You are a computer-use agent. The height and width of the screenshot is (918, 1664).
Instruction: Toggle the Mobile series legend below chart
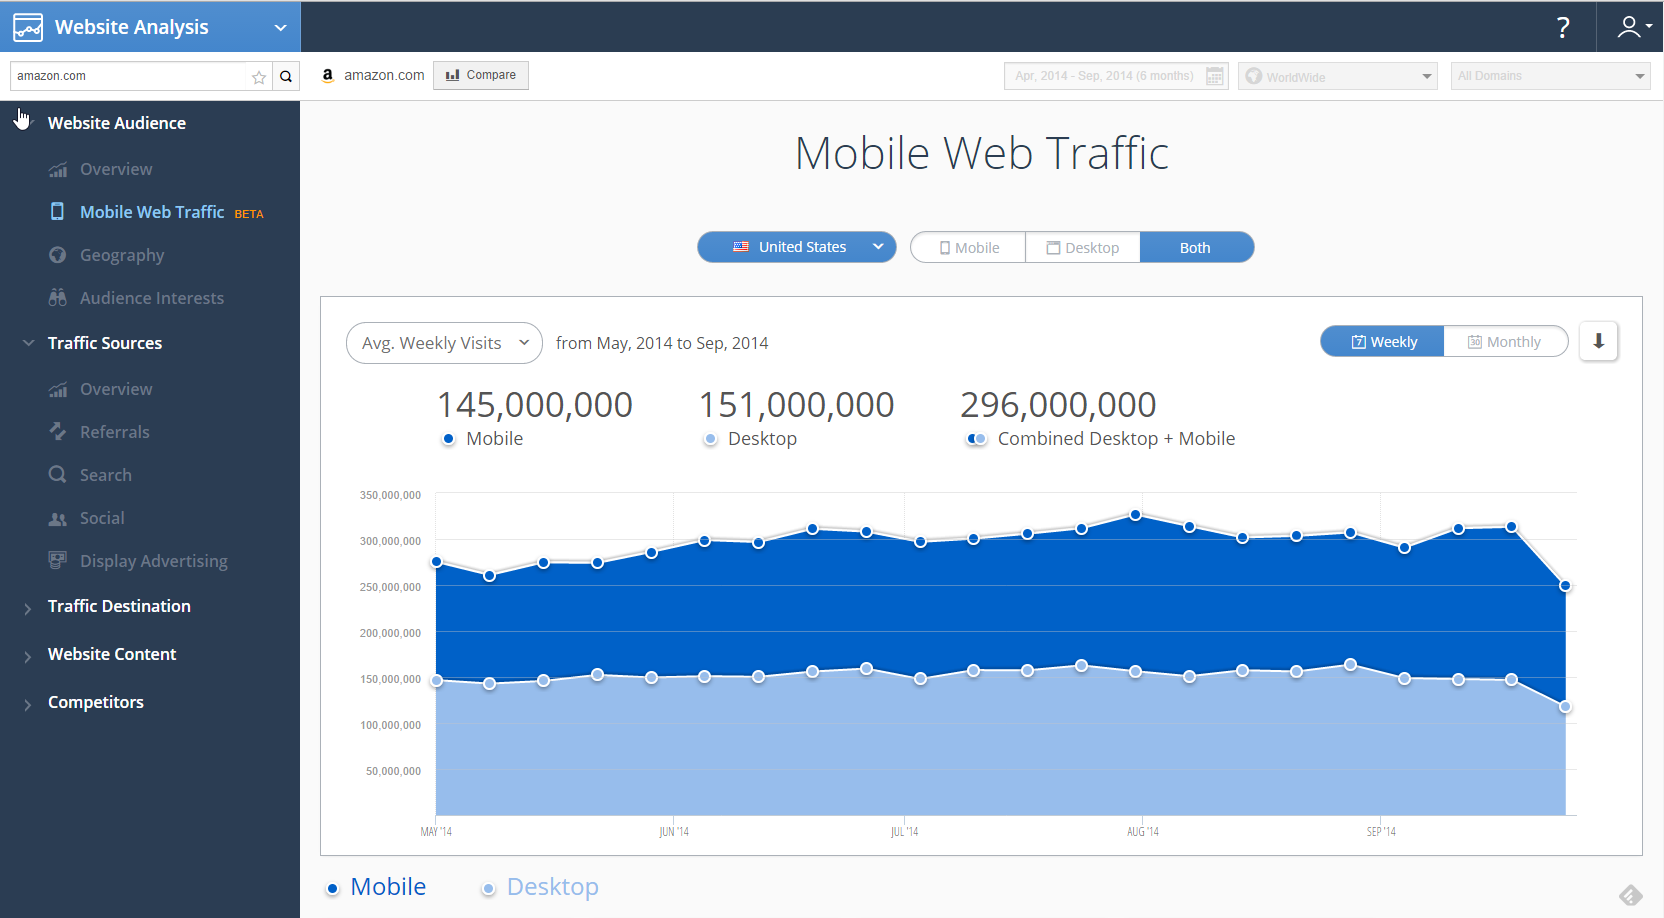click(377, 887)
